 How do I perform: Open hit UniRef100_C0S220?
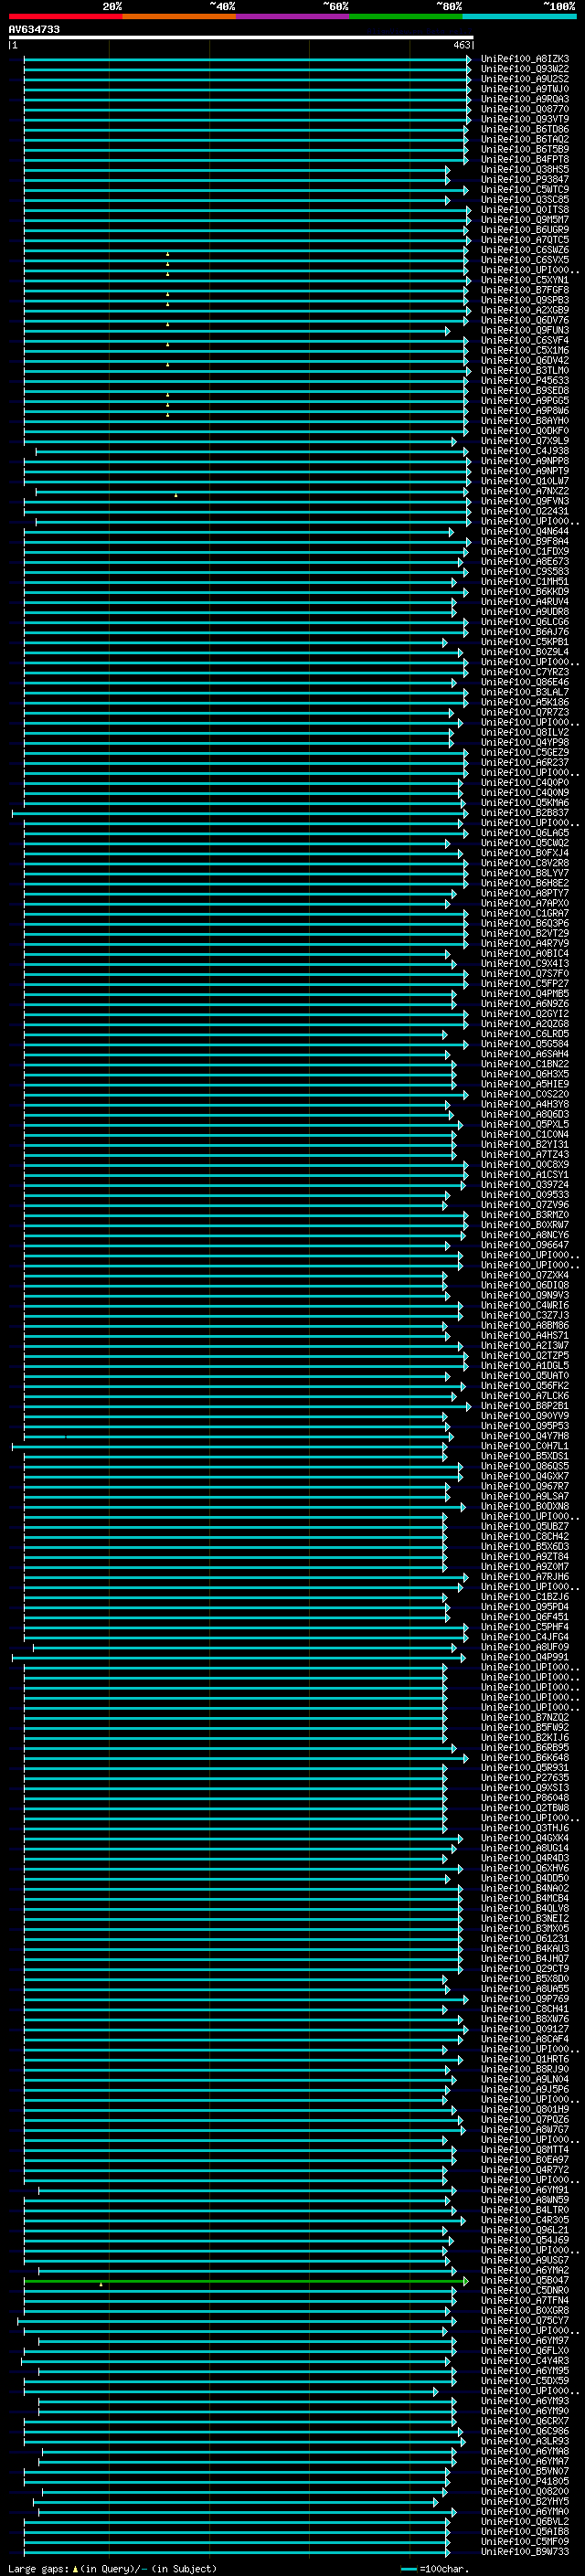tap(525, 1094)
